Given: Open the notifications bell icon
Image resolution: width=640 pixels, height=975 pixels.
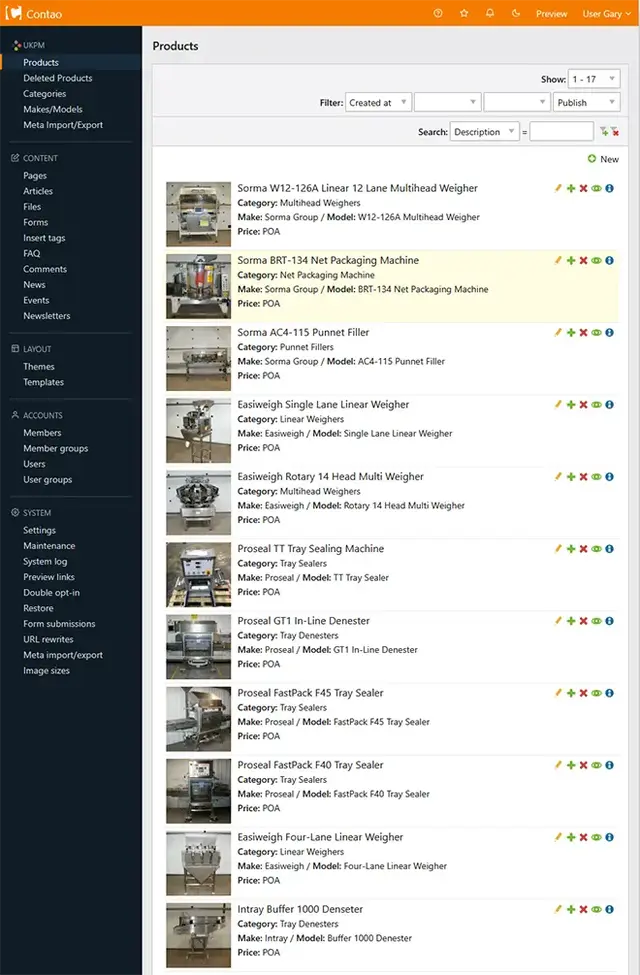Looking at the screenshot, I should pyautogui.click(x=490, y=13).
